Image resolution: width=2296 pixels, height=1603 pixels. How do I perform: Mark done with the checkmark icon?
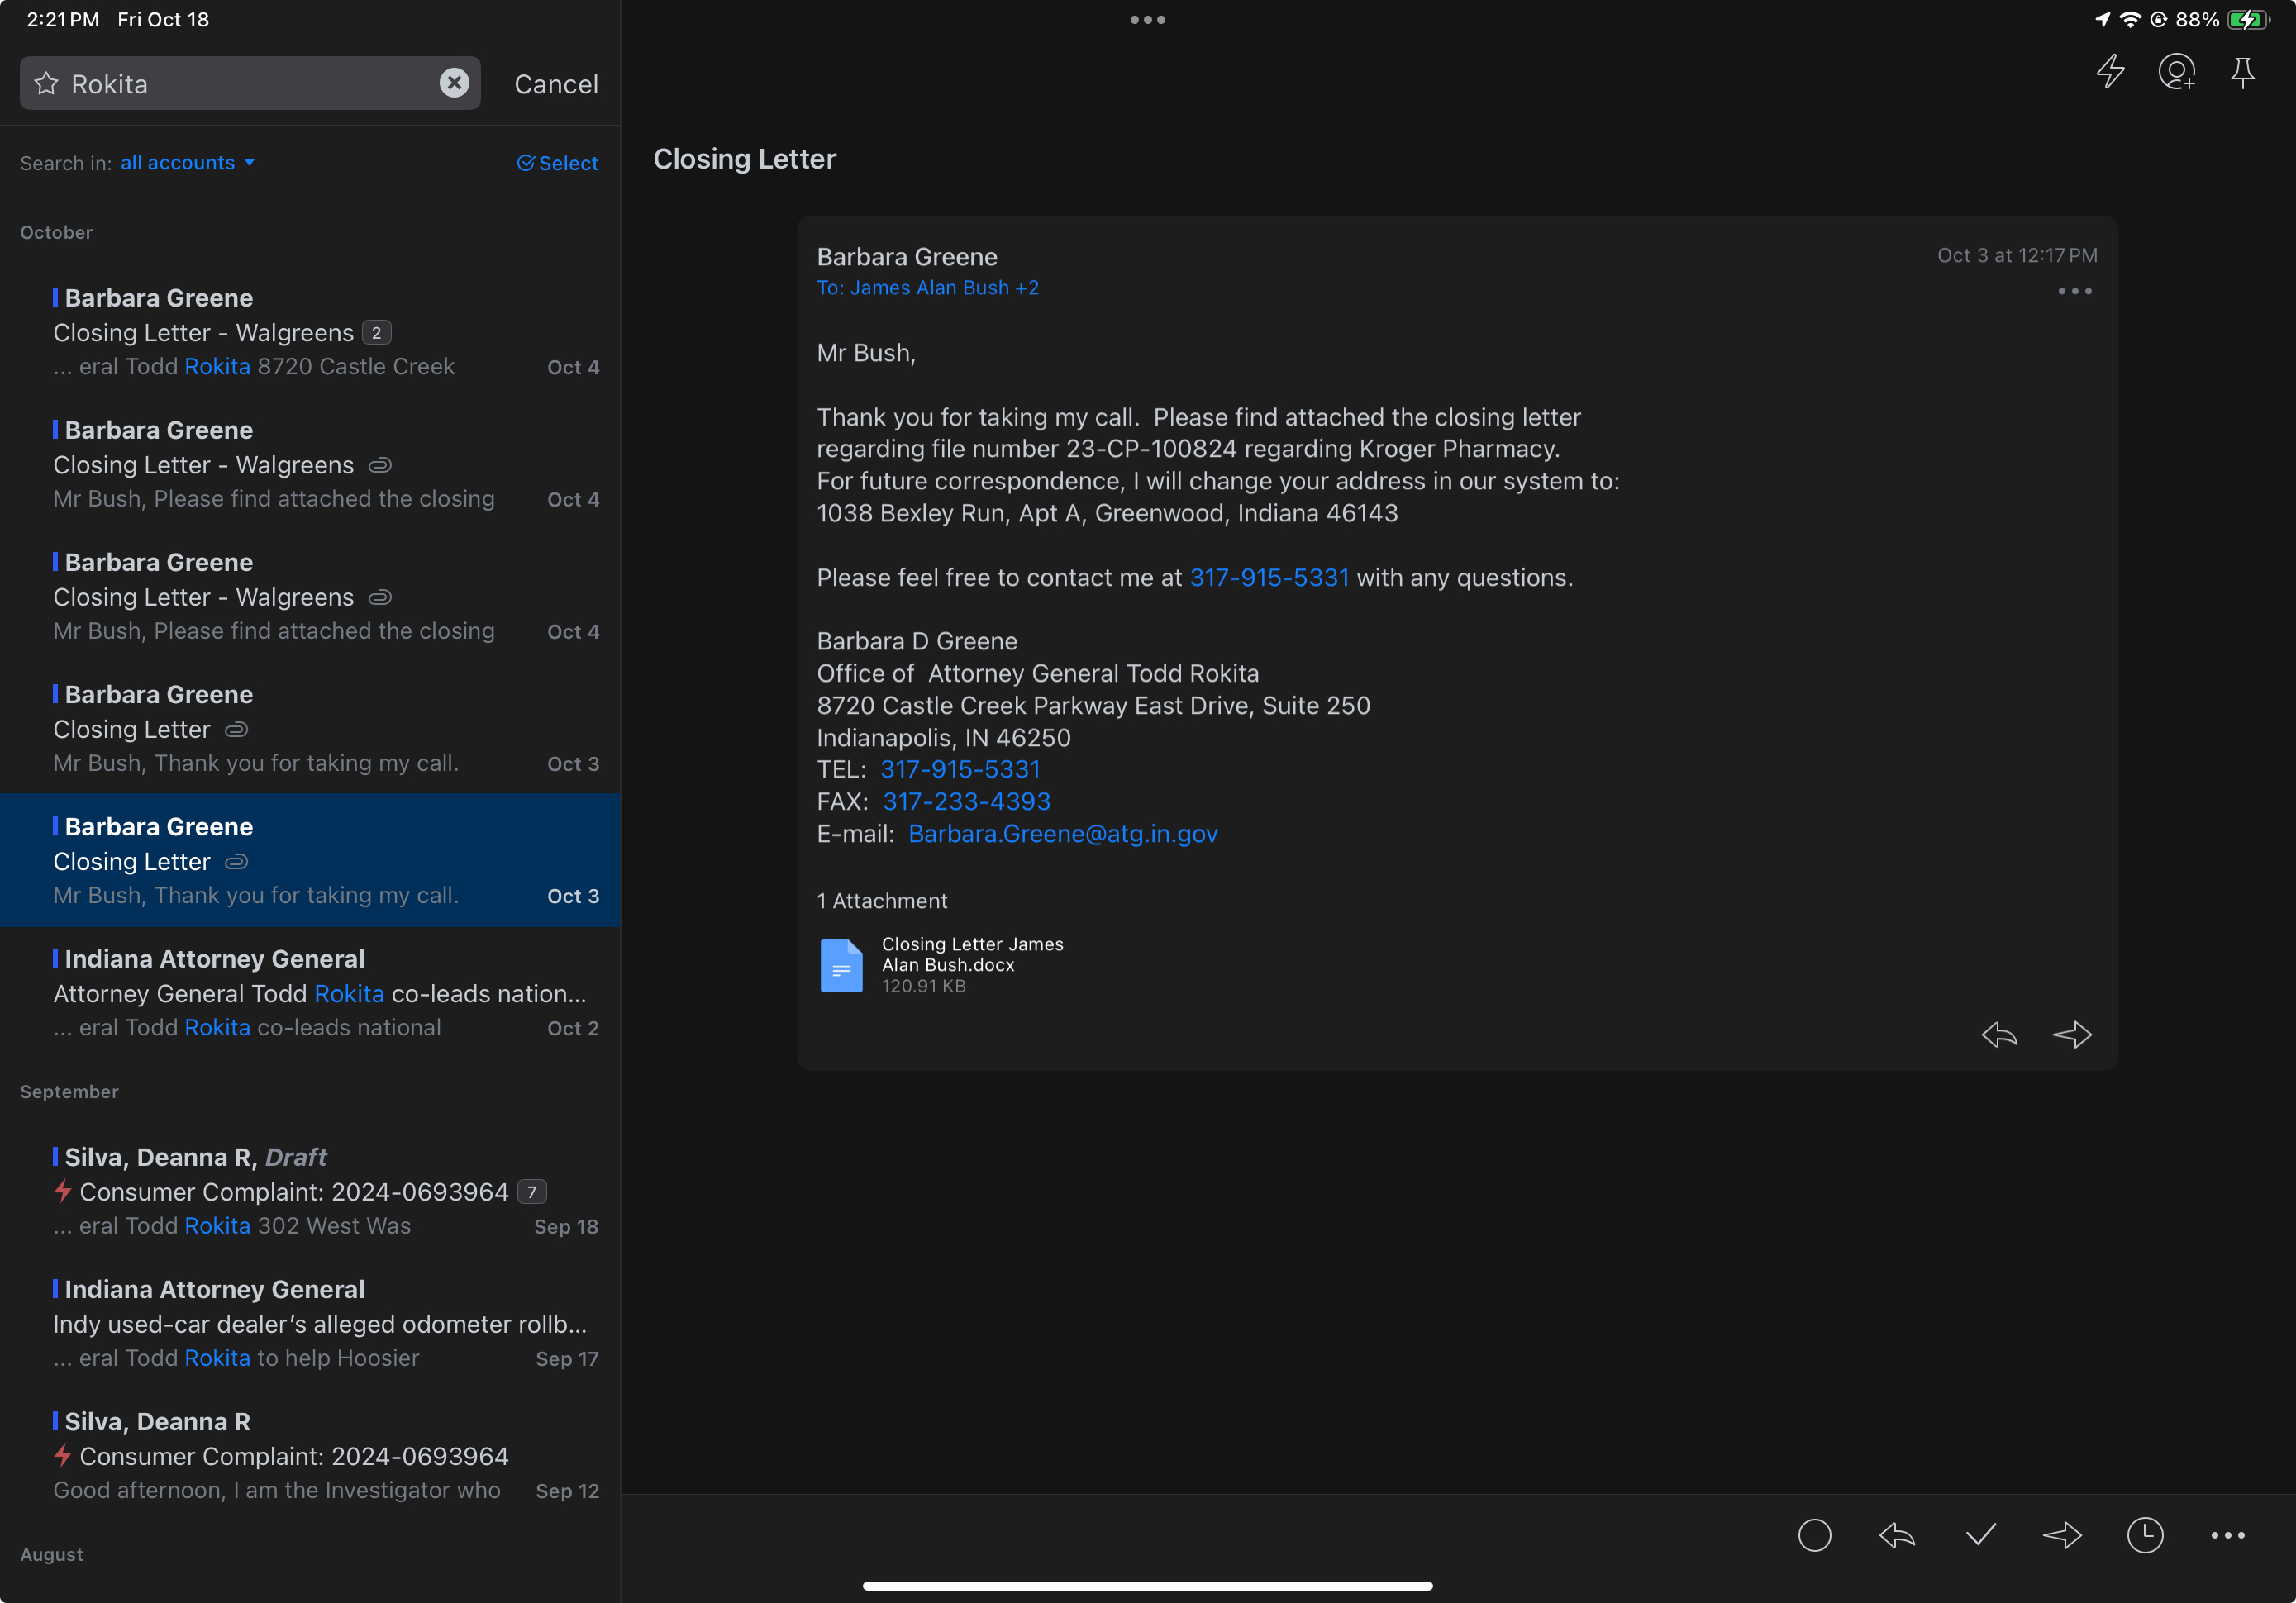[x=1980, y=1534]
